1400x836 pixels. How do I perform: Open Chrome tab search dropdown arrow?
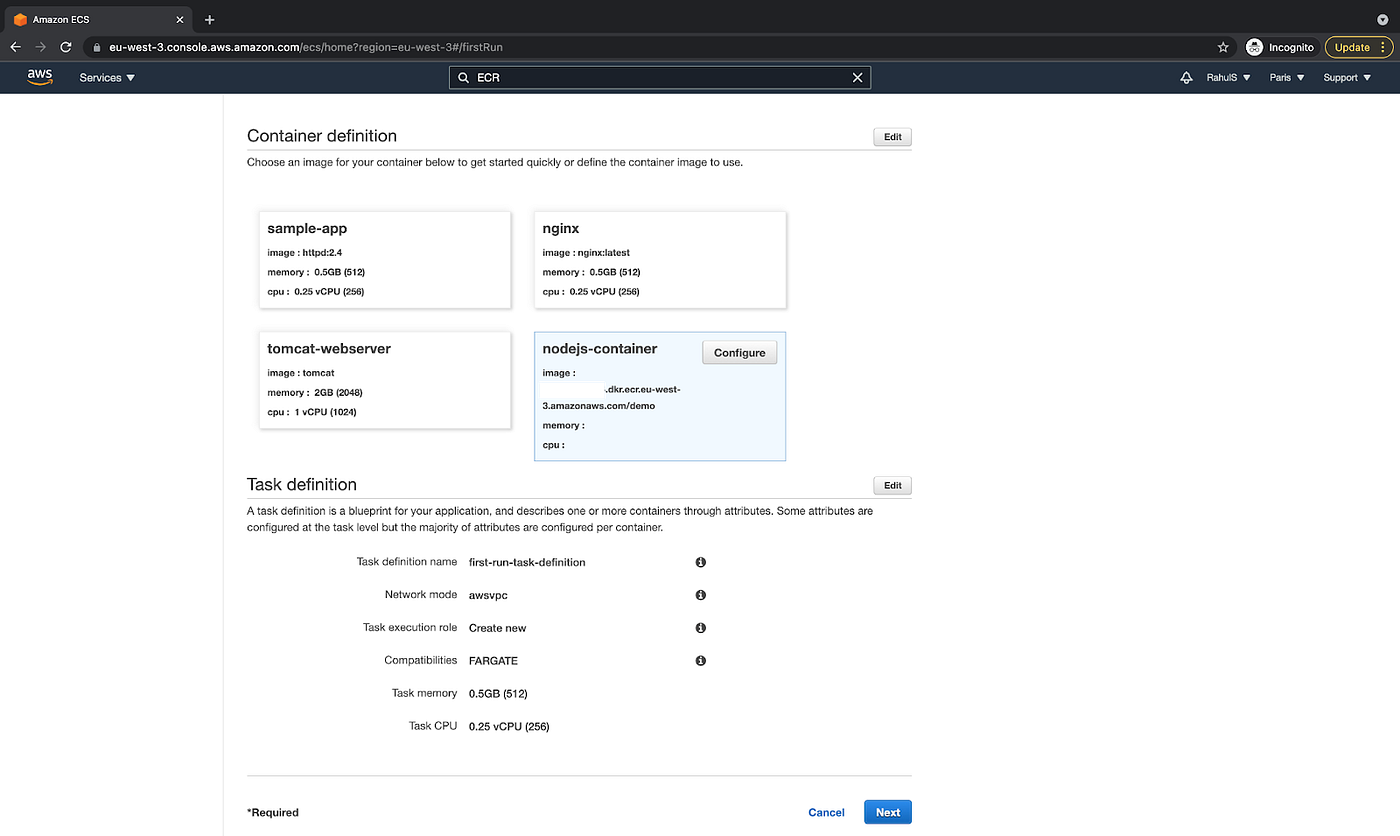pyautogui.click(x=1382, y=20)
